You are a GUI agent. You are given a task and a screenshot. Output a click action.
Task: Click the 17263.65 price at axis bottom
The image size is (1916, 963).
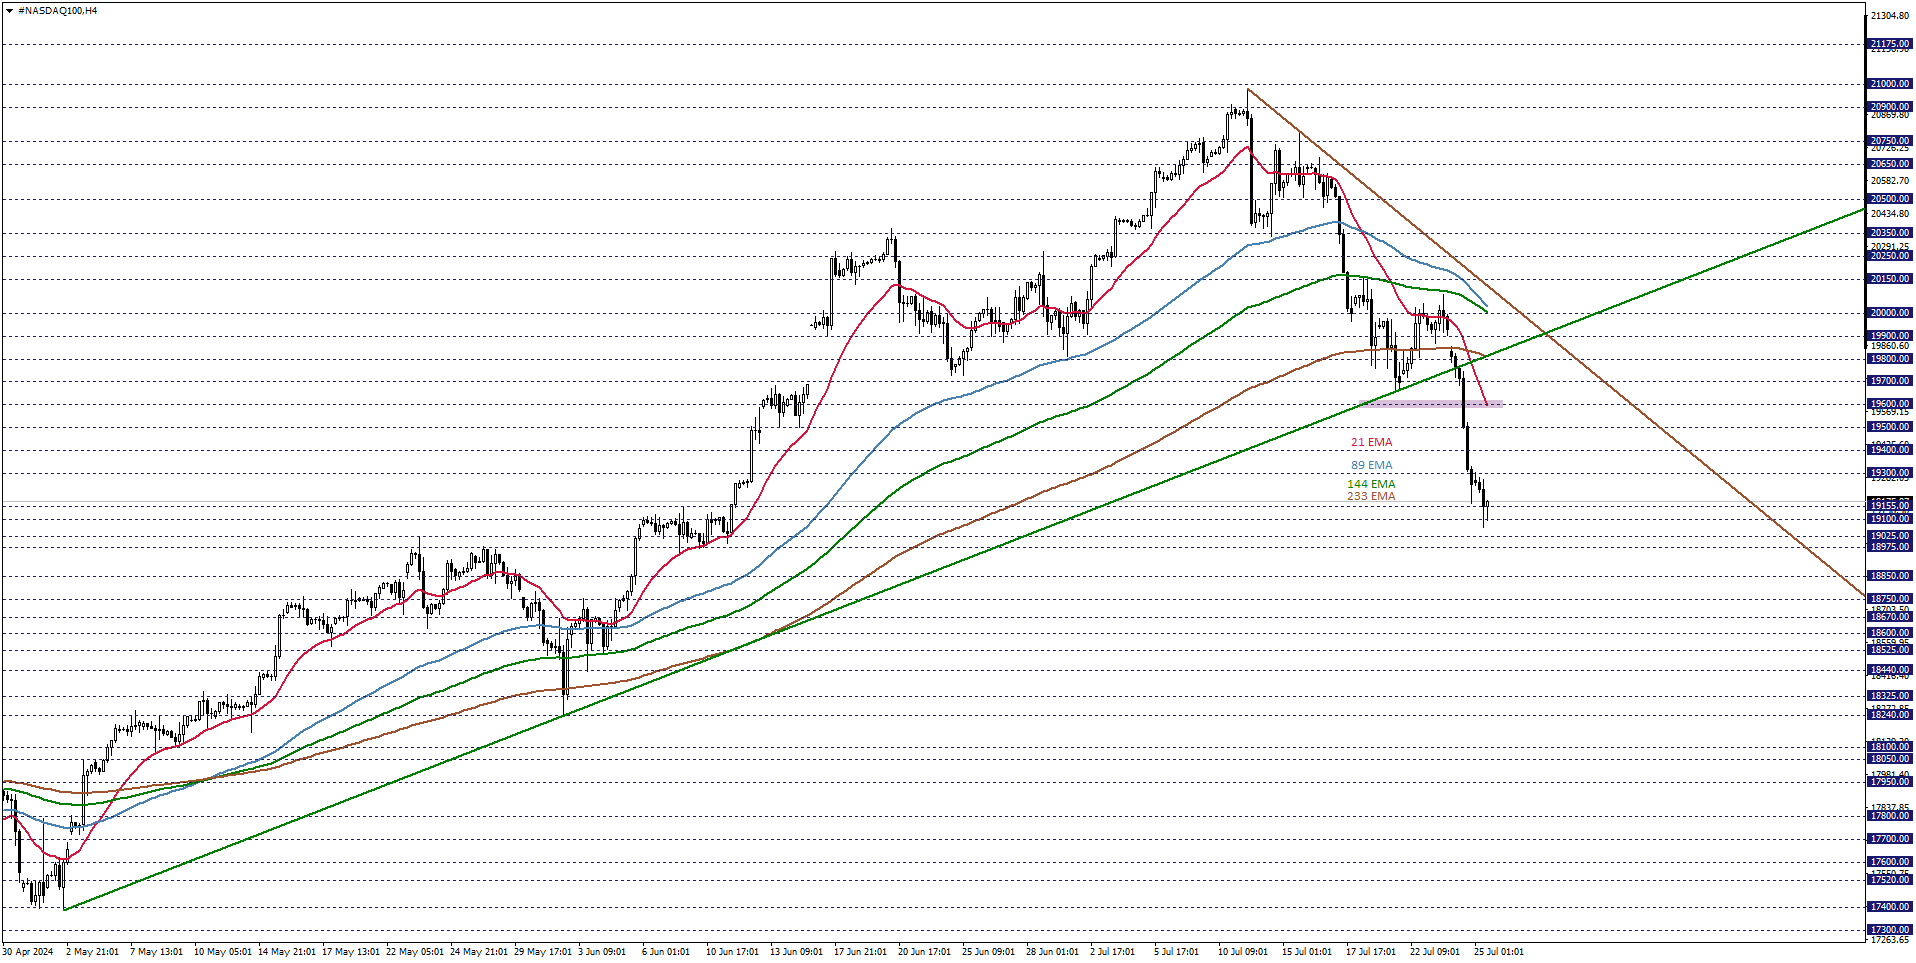click(x=1890, y=940)
